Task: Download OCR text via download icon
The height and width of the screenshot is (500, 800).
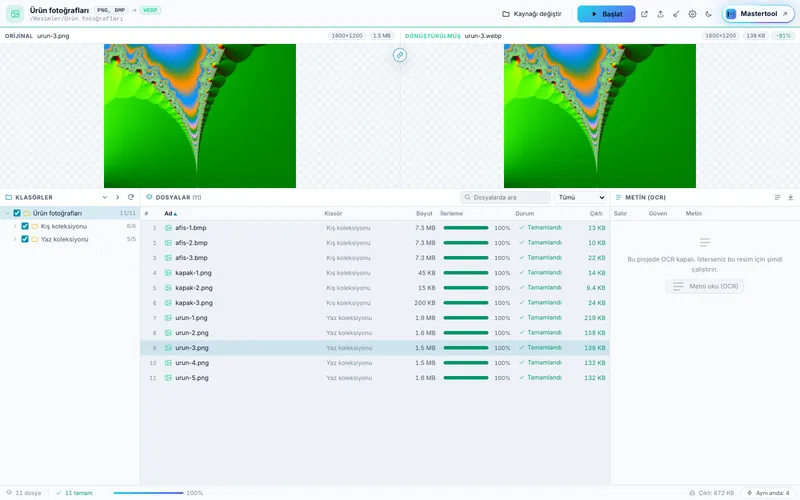Action: click(x=790, y=197)
